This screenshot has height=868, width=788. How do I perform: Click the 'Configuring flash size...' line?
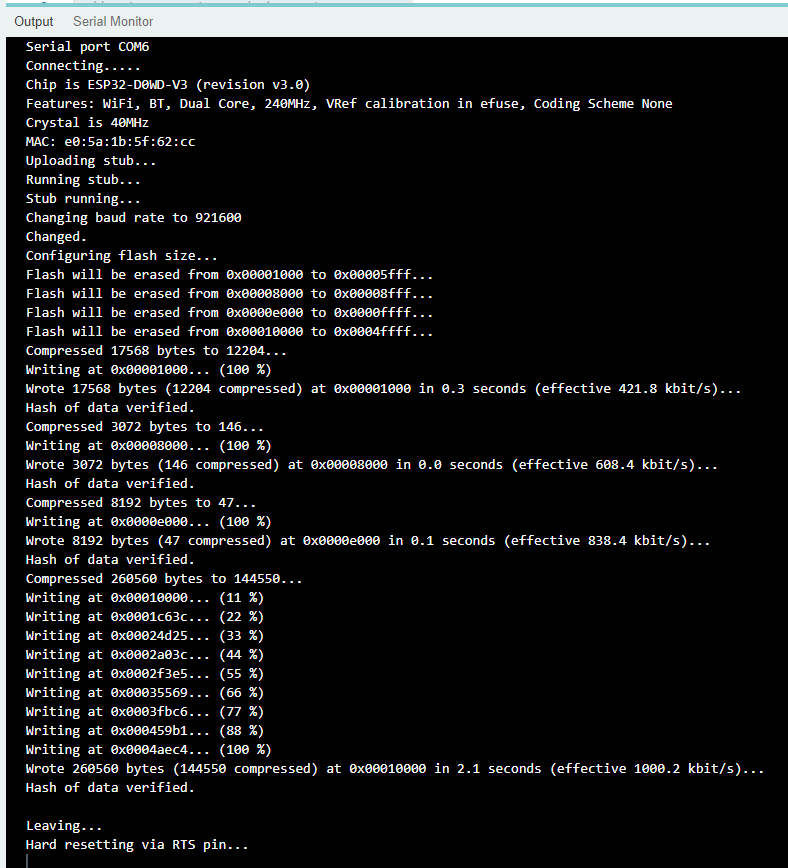click(x=122, y=256)
